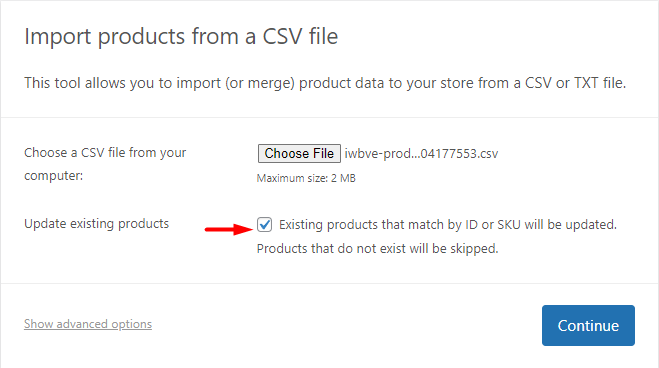Click the Choose File button
Viewport: 659px width, 368px height.
pyautogui.click(x=299, y=153)
